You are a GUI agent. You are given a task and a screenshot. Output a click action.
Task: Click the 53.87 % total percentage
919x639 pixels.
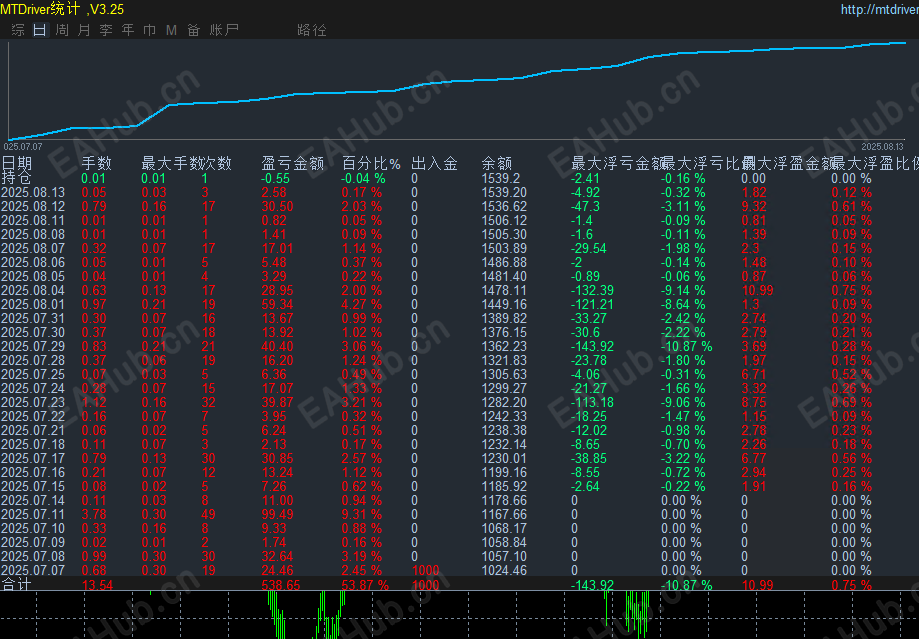coord(365,585)
